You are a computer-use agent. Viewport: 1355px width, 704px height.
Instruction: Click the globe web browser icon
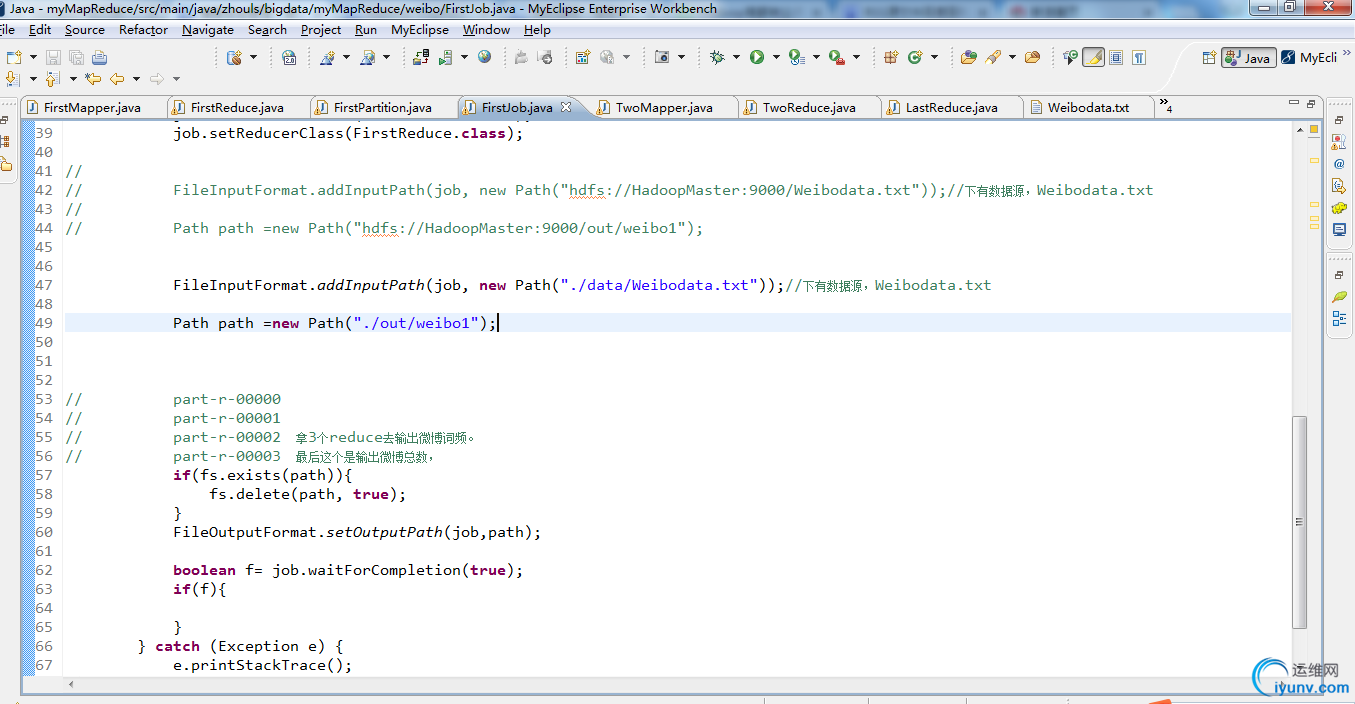(485, 57)
